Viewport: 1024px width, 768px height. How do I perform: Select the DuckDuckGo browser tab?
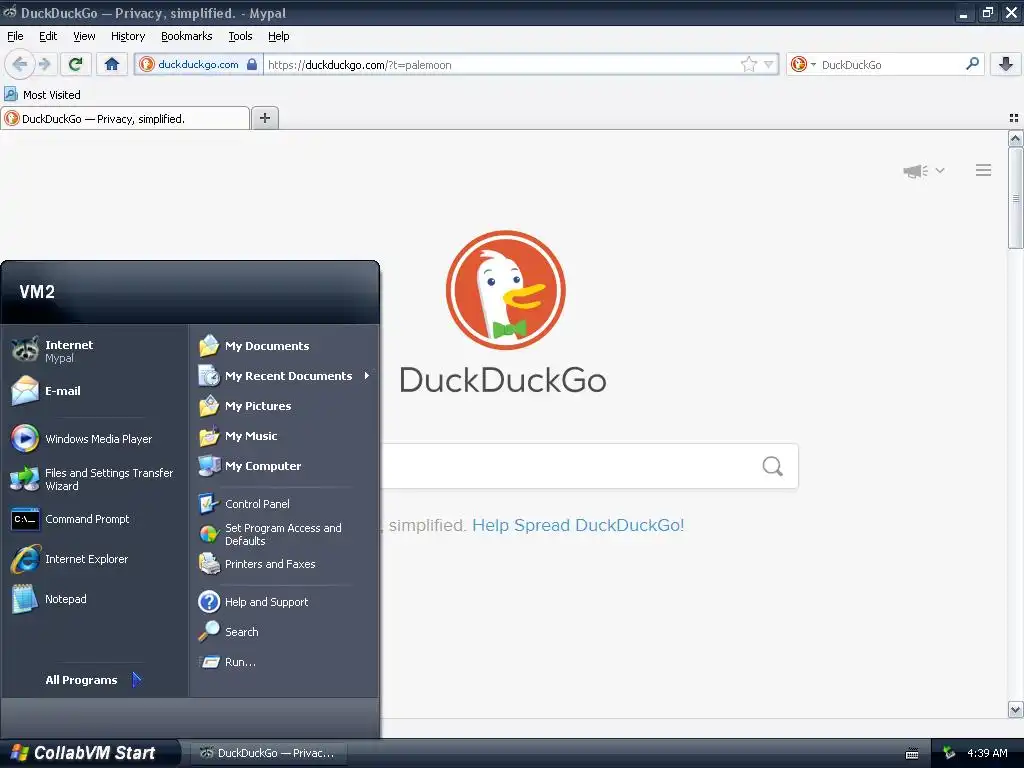(125, 118)
